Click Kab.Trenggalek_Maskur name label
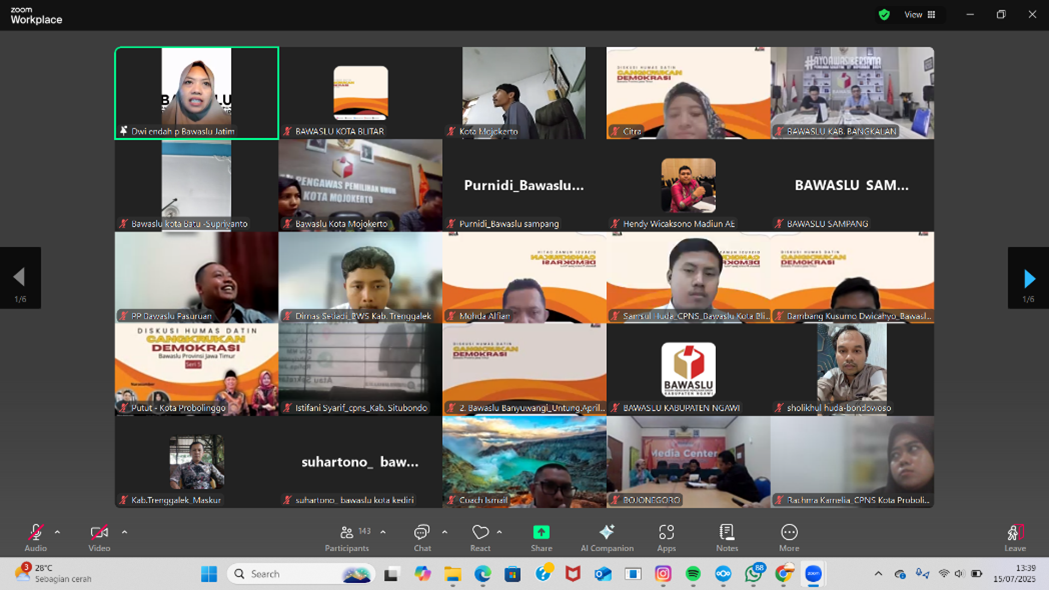The height and width of the screenshot is (590, 1049). coord(176,500)
